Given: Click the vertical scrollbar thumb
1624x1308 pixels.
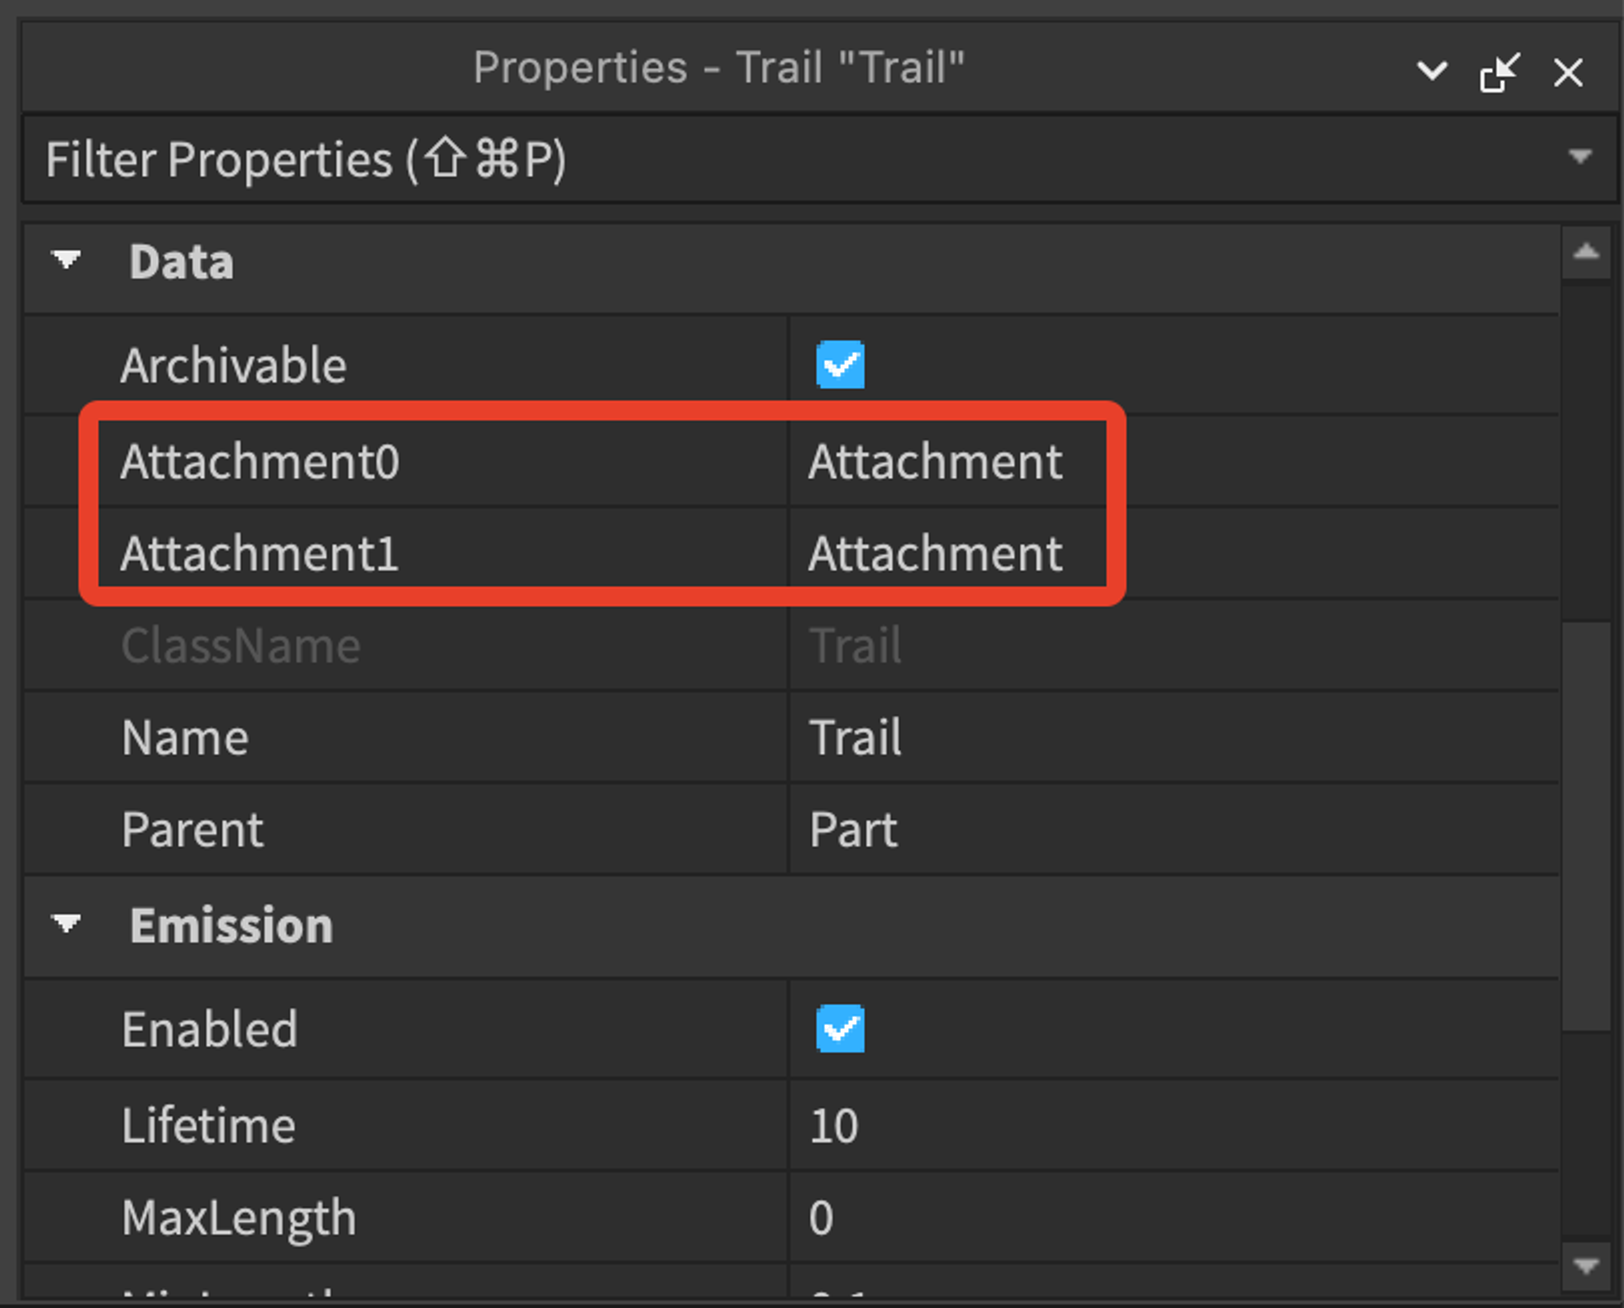Looking at the screenshot, I should (x=1586, y=826).
